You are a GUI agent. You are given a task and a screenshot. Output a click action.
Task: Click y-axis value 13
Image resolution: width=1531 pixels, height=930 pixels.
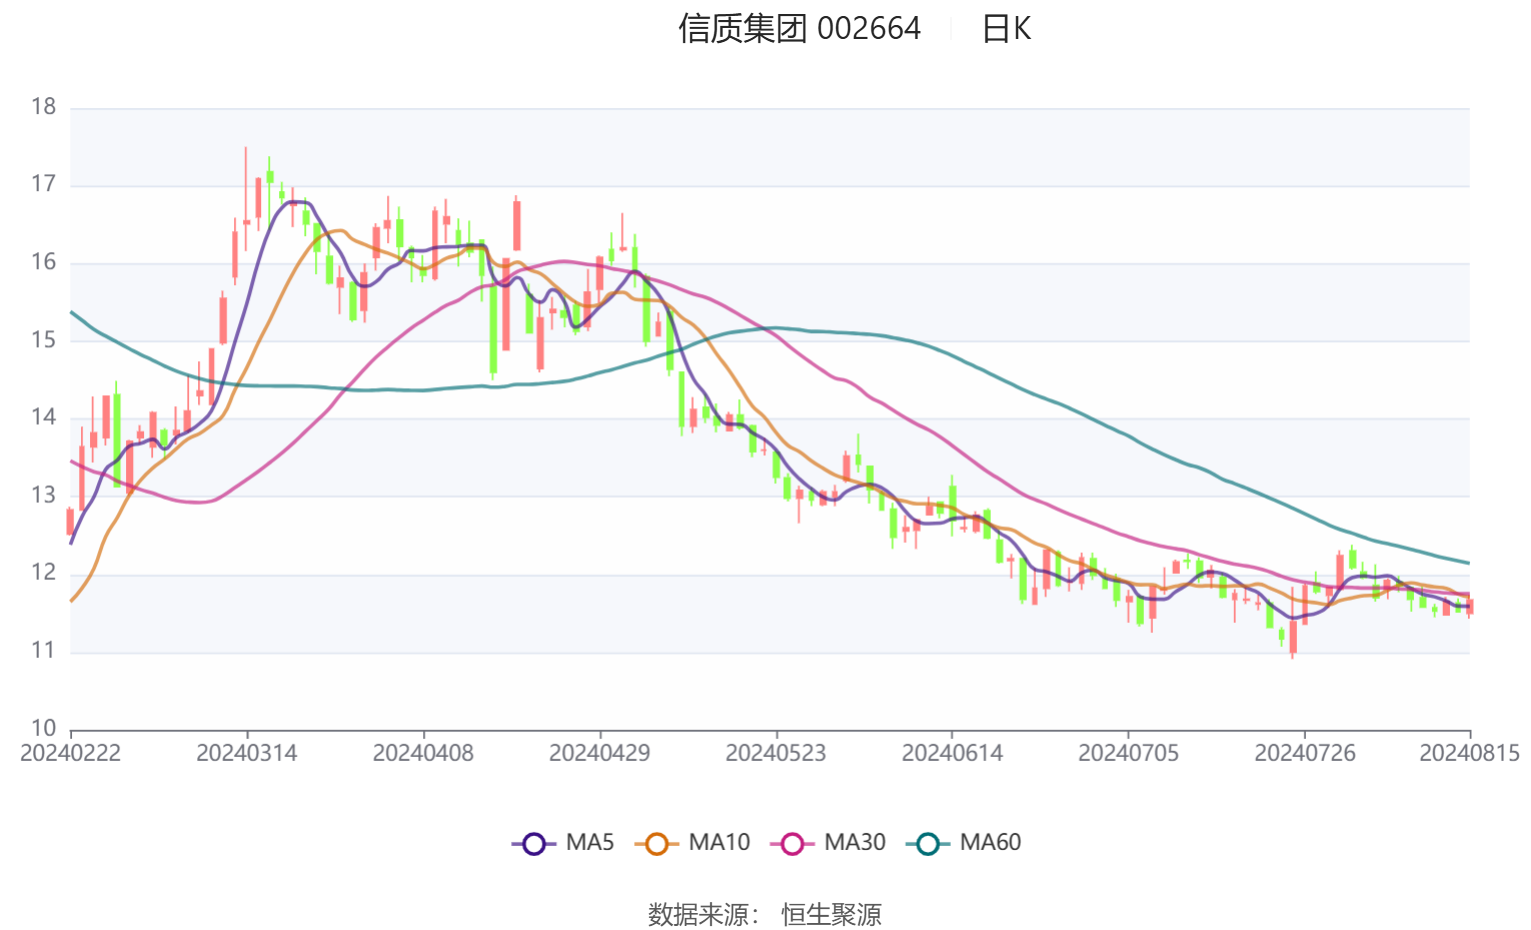pos(44,495)
